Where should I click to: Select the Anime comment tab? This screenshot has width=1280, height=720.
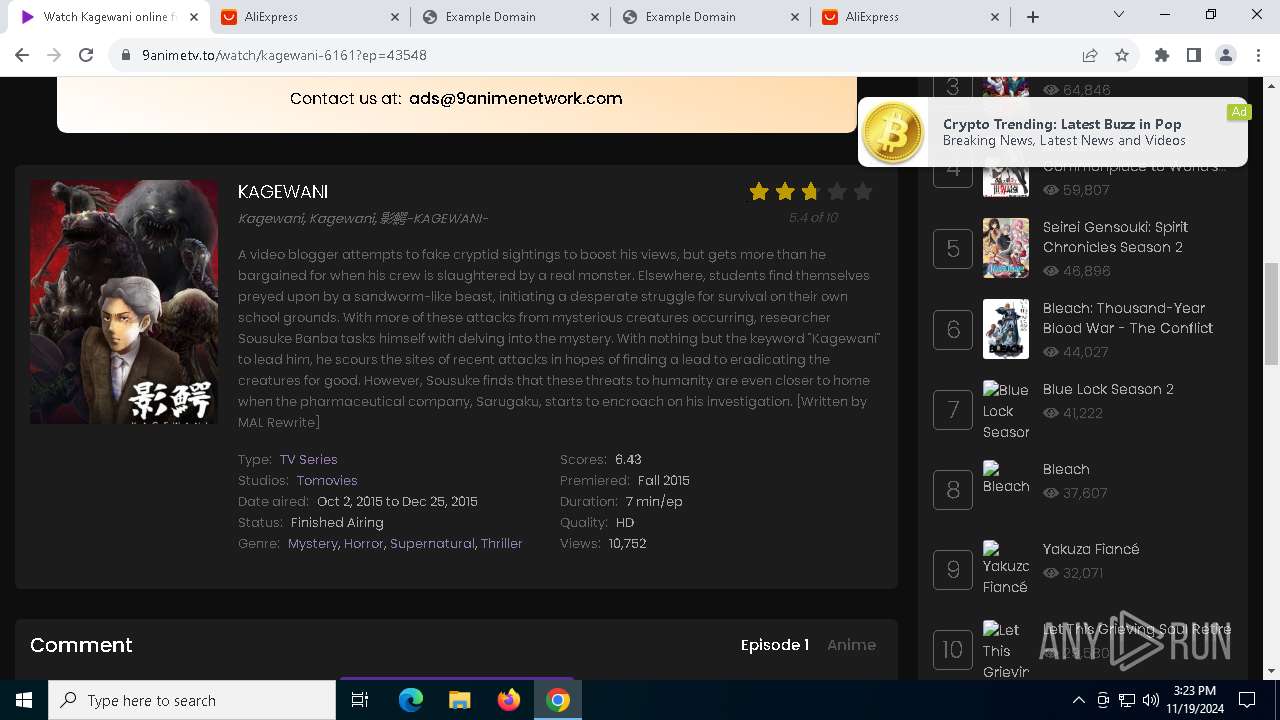(851, 645)
